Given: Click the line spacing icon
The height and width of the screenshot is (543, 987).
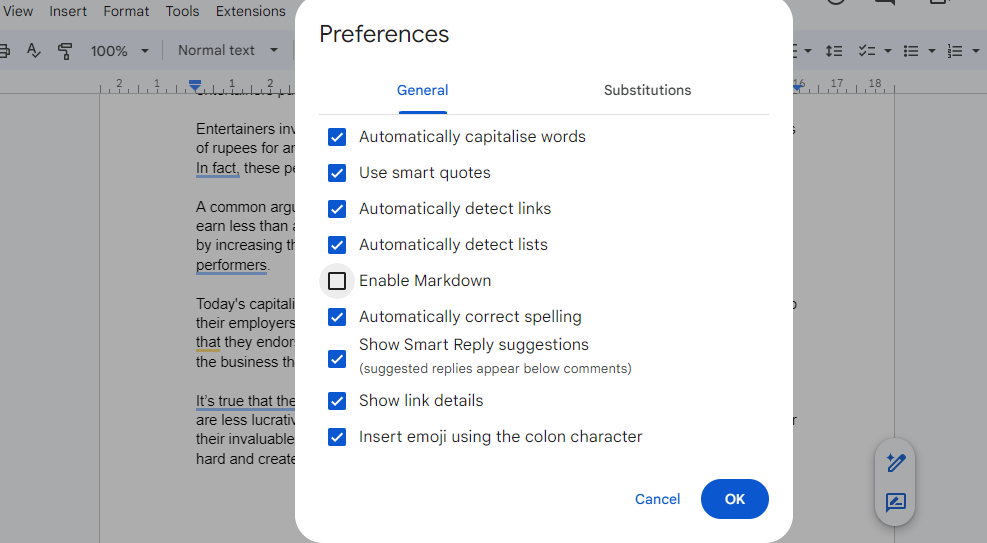Looking at the screenshot, I should 835,50.
